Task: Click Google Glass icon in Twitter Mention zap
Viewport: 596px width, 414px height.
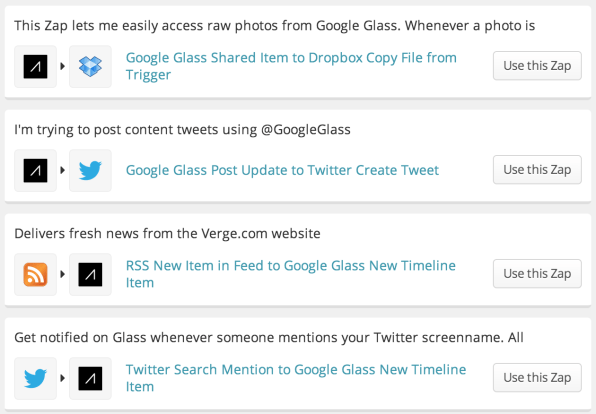Action: pos(90,378)
